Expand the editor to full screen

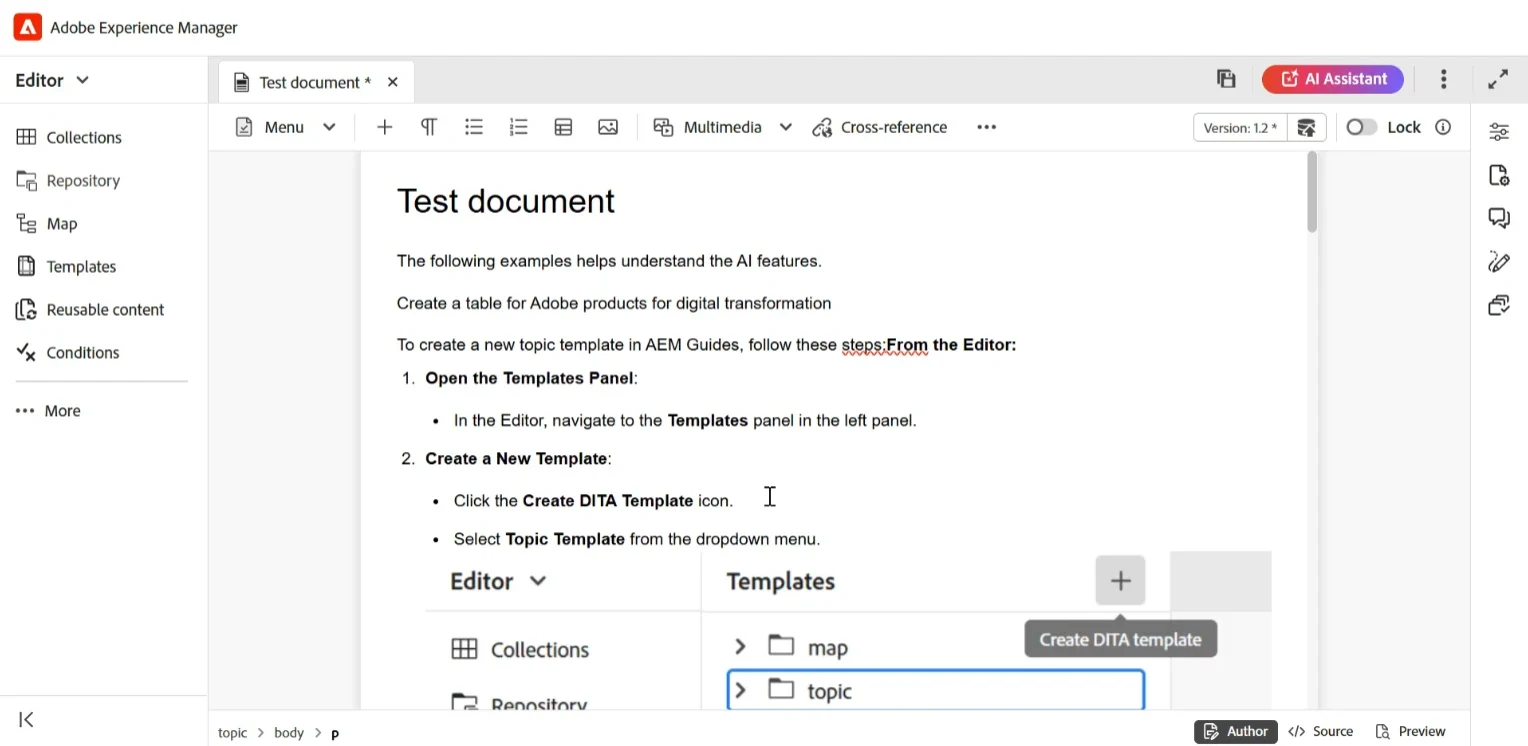(1498, 79)
